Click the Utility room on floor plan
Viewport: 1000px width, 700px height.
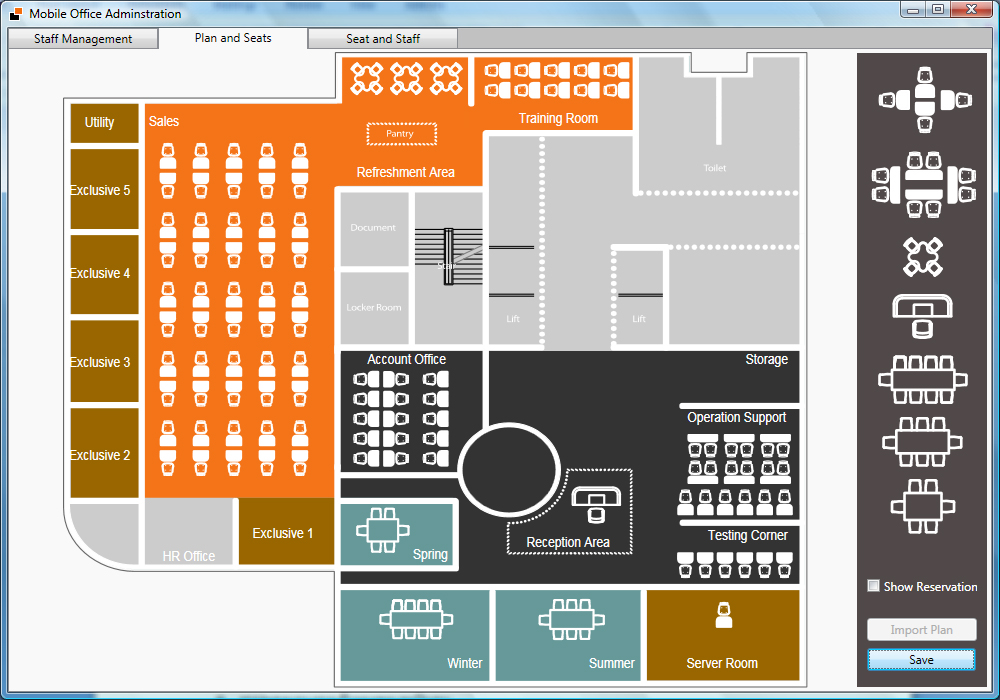[104, 123]
